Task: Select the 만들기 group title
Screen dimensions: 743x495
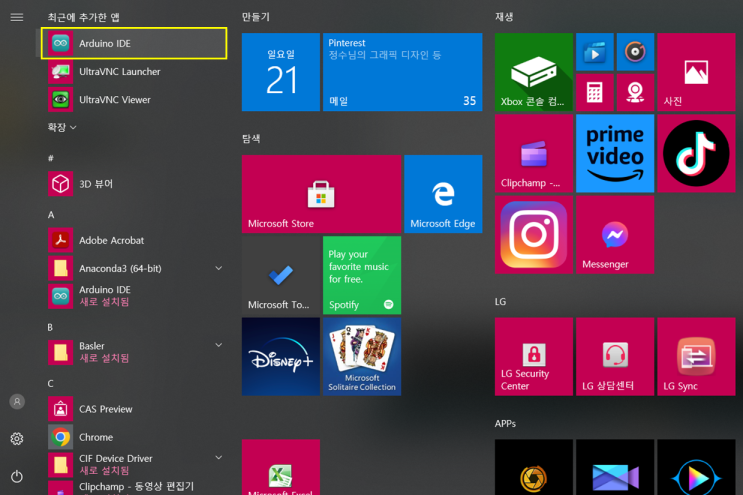Action: (256, 17)
